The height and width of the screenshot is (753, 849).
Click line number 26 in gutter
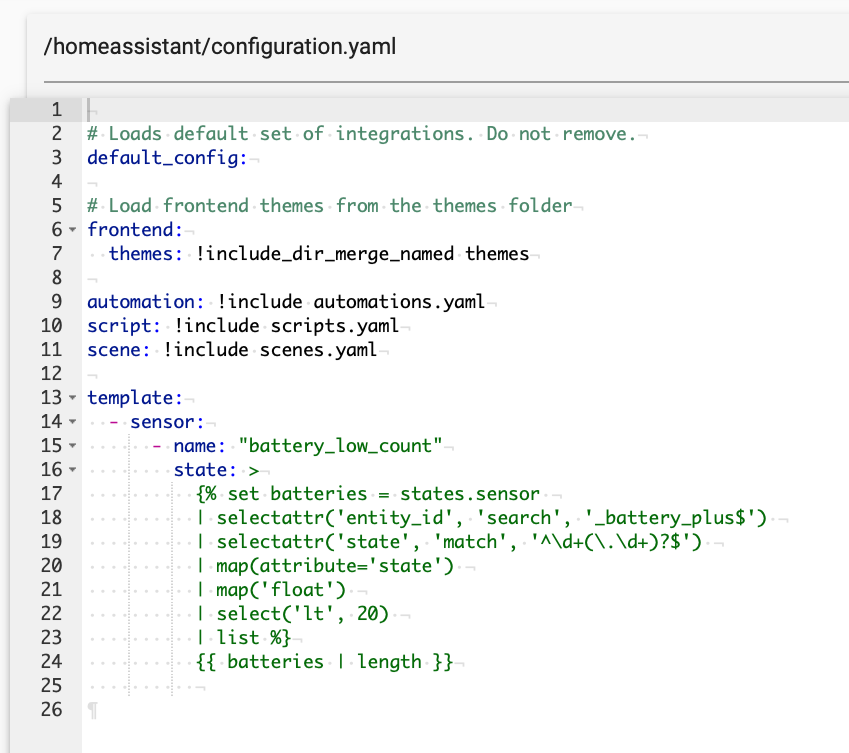click(x=51, y=710)
